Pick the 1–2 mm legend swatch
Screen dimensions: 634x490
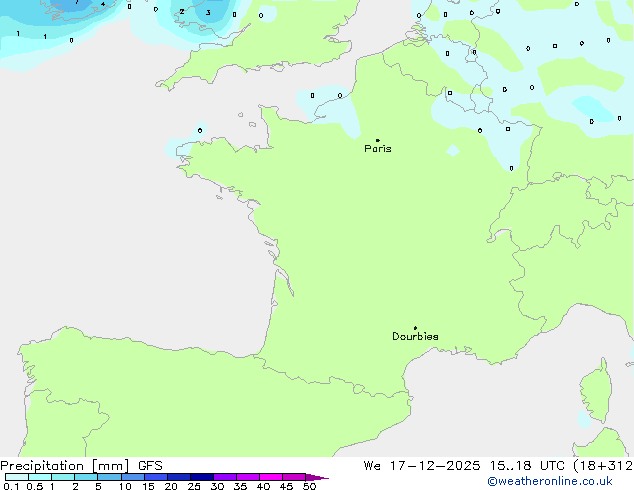click(63, 477)
